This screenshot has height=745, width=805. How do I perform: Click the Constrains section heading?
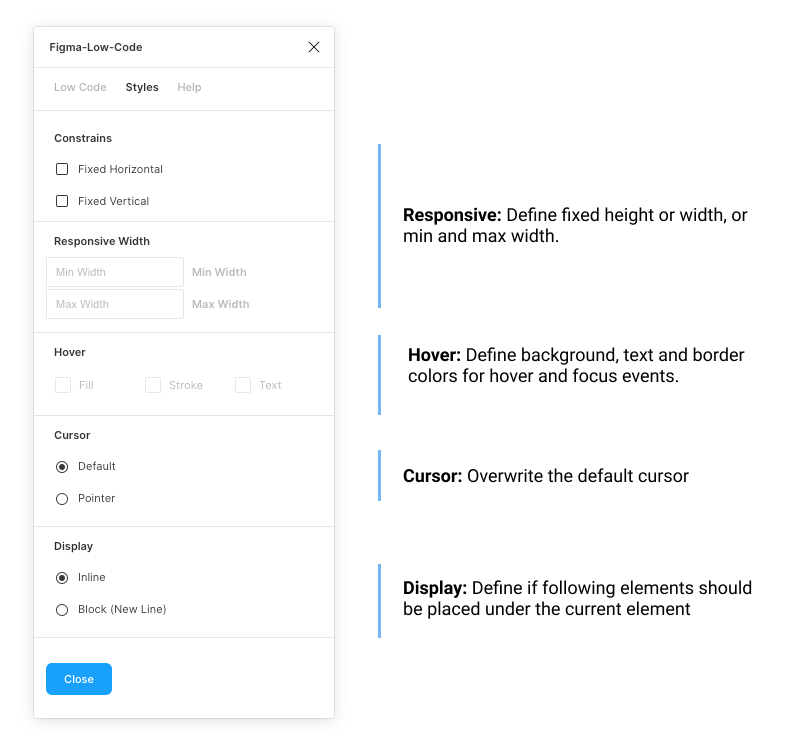pos(83,138)
